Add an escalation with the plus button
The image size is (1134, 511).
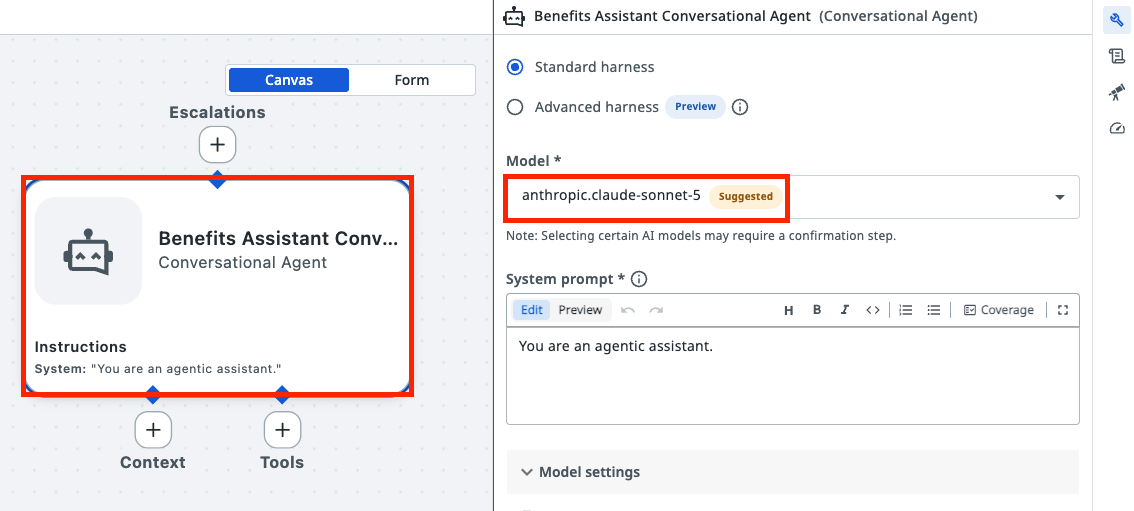tap(218, 145)
